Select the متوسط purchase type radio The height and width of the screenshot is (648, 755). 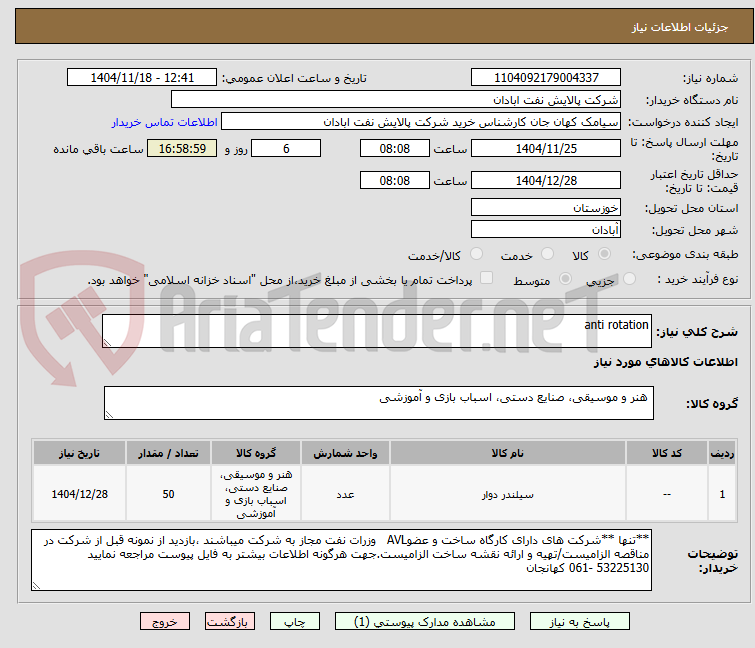click(565, 279)
